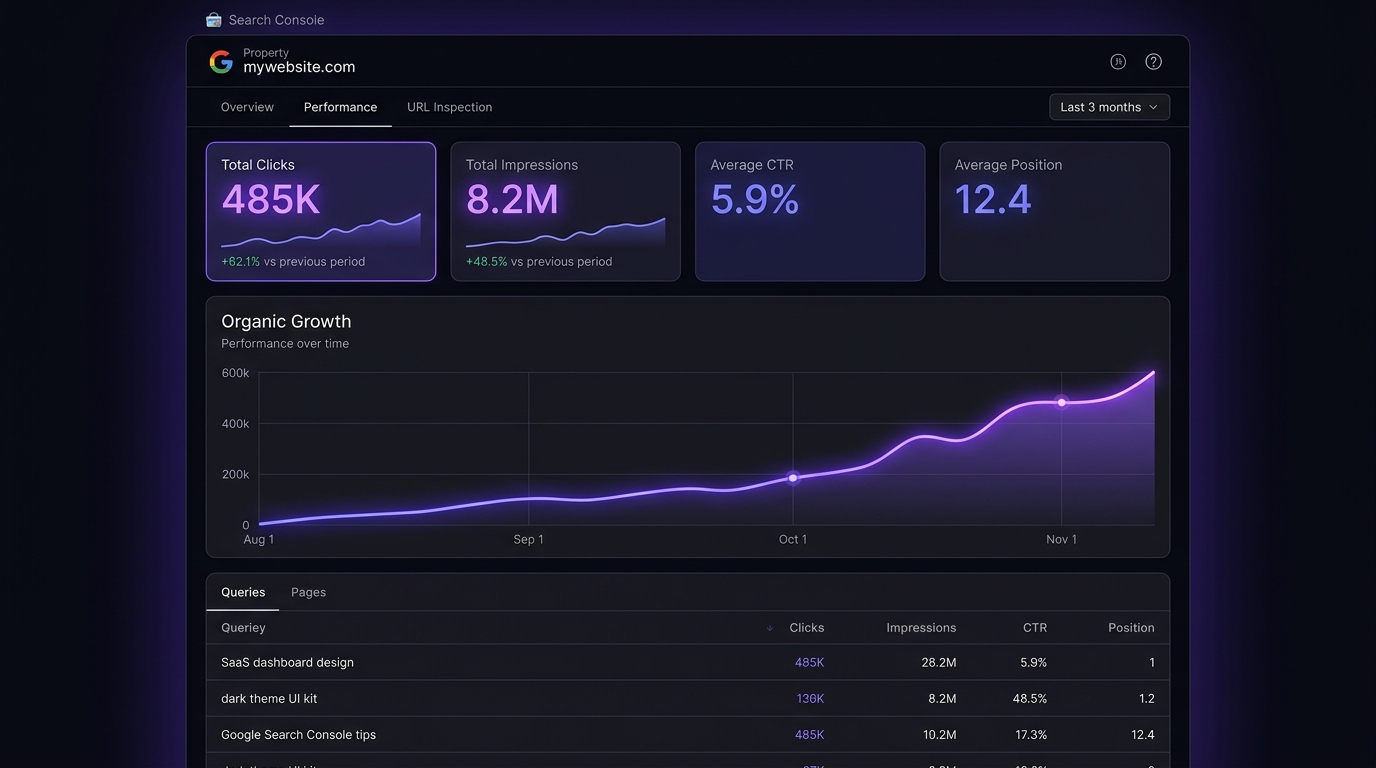
Task: Click 5.9% CTR in SaaS dashboard design row
Action: [x=1033, y=662]
